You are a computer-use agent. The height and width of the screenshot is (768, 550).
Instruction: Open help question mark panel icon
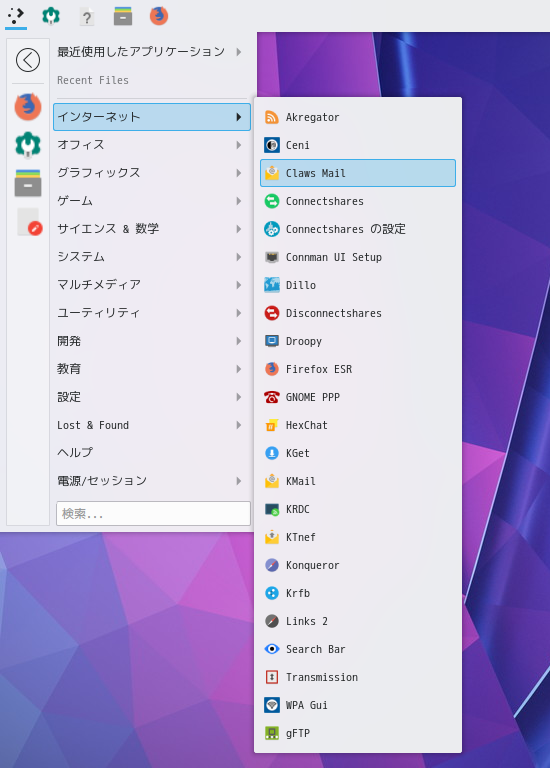tap(87, 17)
